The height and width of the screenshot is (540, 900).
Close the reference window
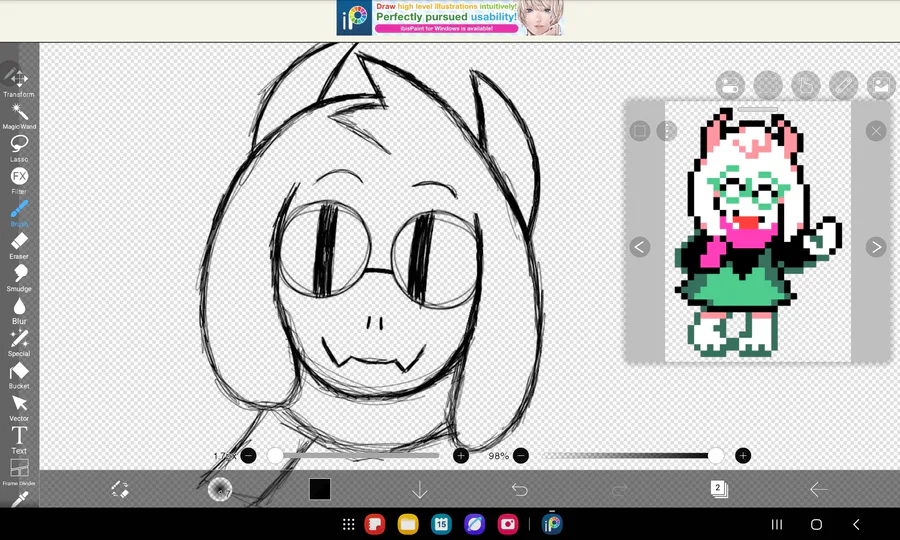(876, 131)
